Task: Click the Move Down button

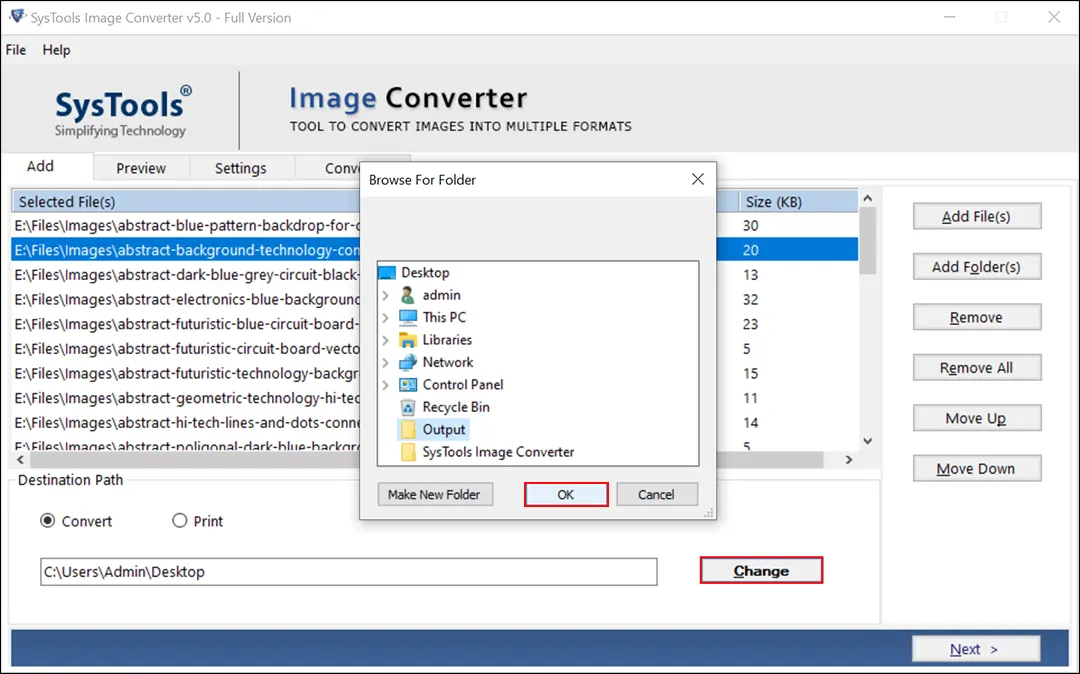Action: click(977, 469)
